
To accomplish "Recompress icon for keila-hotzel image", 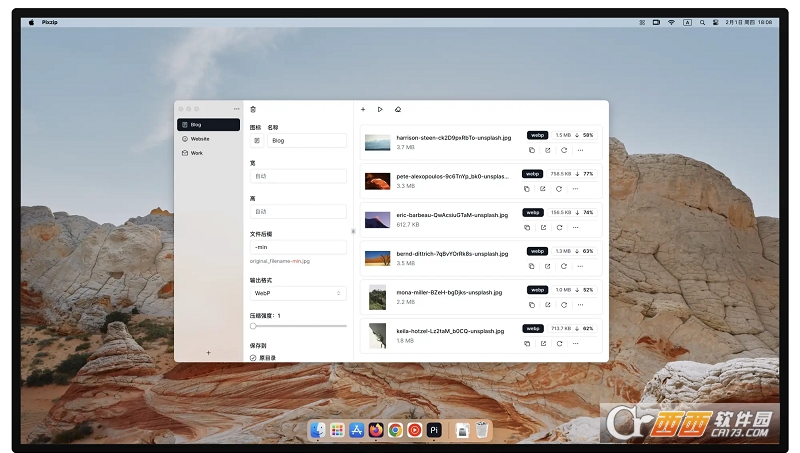I will (559, 344).
